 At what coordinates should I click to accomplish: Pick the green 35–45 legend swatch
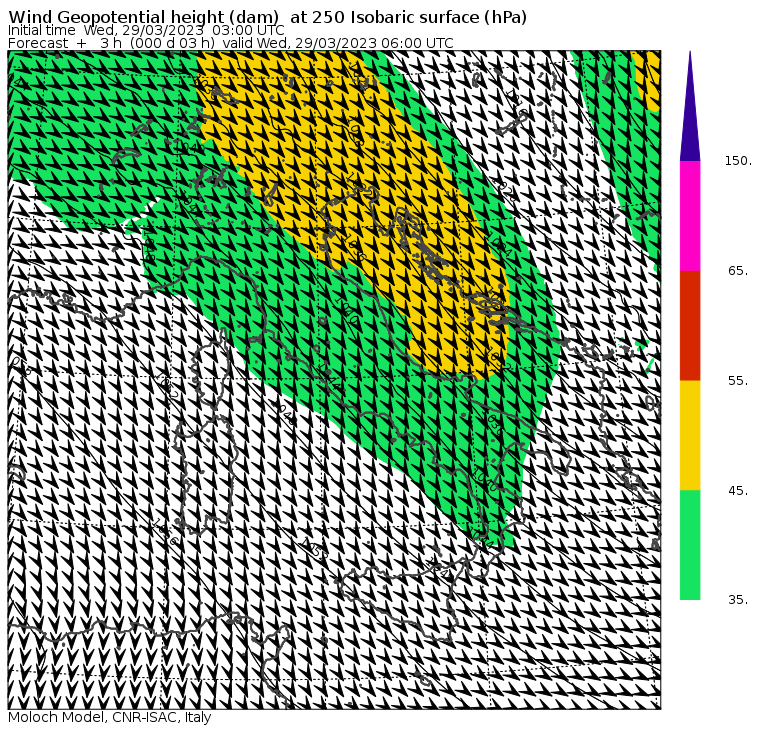[690, 545]
